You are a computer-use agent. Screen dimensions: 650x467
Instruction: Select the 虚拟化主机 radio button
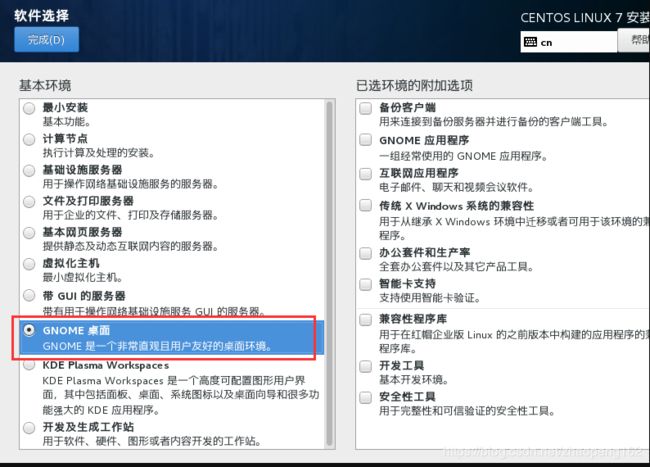[x=29, y=264]
